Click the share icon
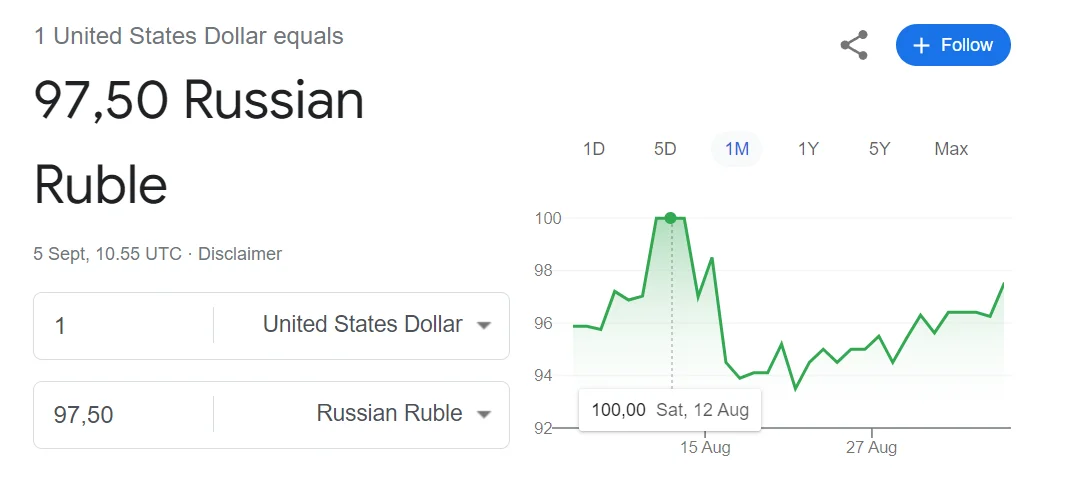This screenshot has width=1070, height=479. (853, 45)
